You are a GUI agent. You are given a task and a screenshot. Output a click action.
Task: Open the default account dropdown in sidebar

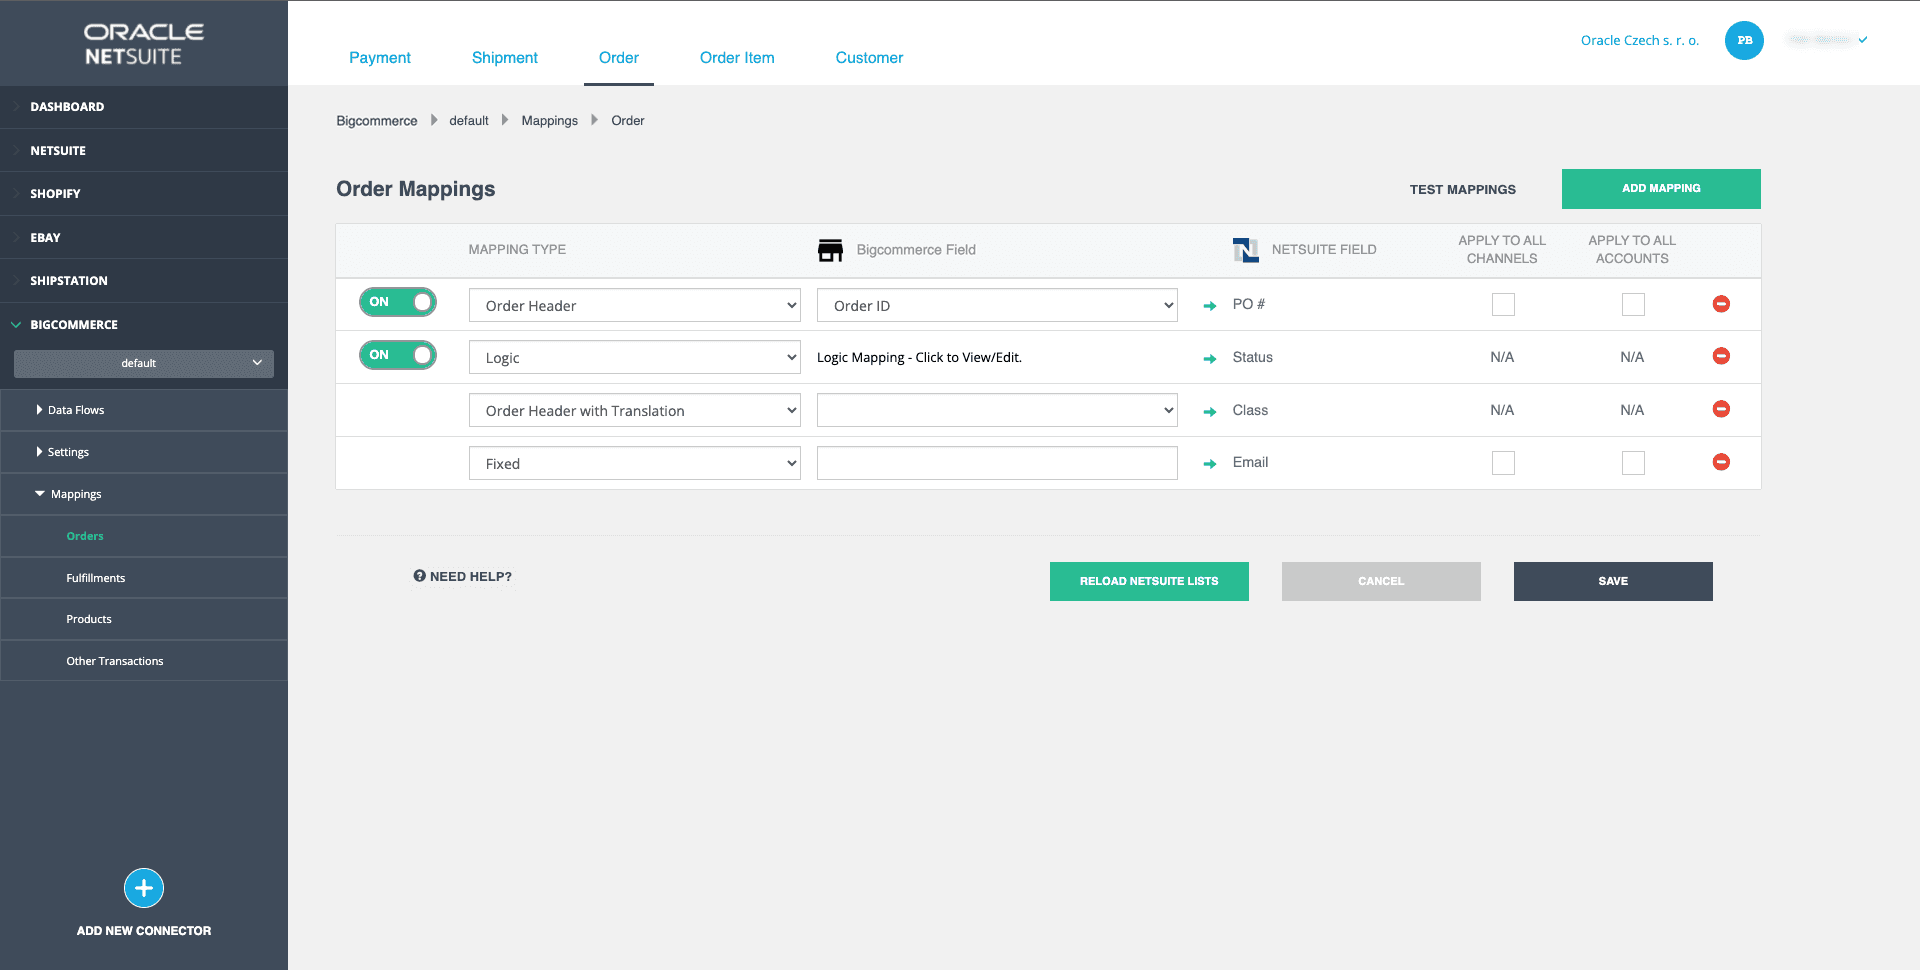[144, 363]
